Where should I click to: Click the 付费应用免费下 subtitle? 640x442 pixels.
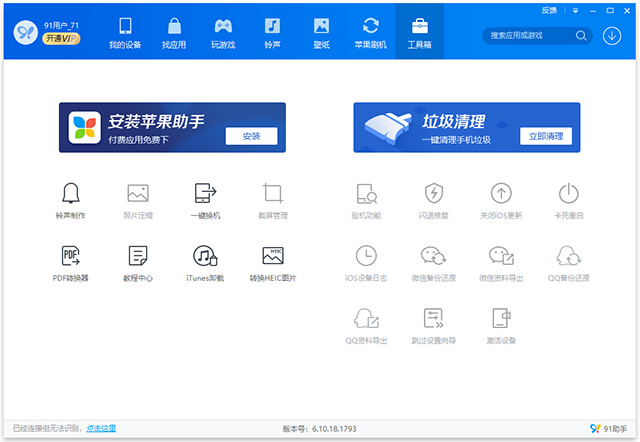[x=138, y=140]
